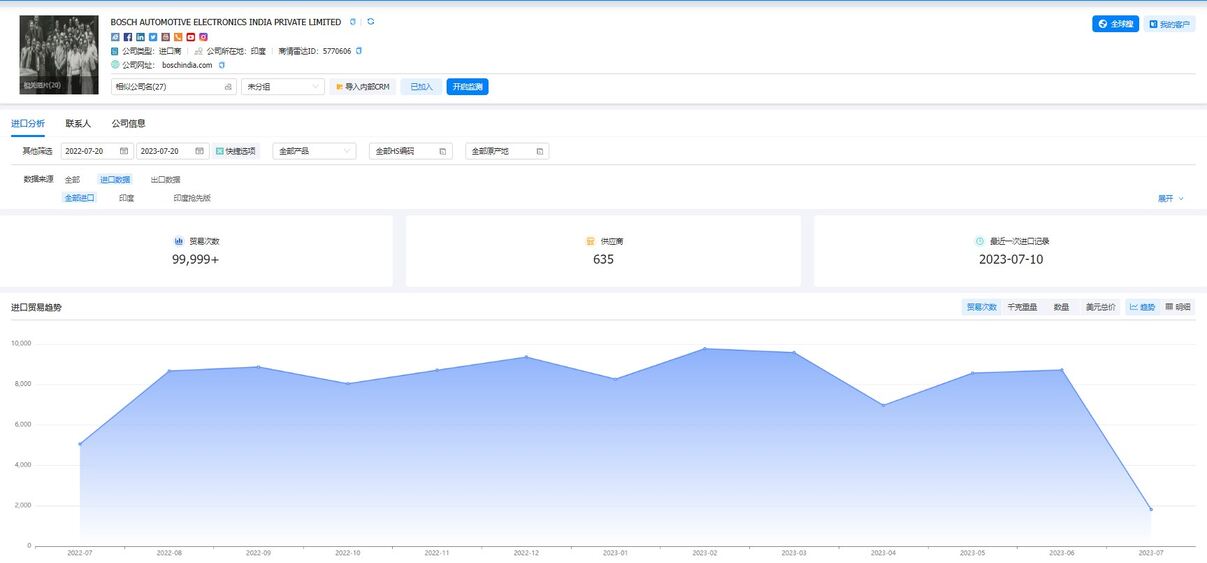Click the 我的客户 my customers button

click(x=1170, y=23)
